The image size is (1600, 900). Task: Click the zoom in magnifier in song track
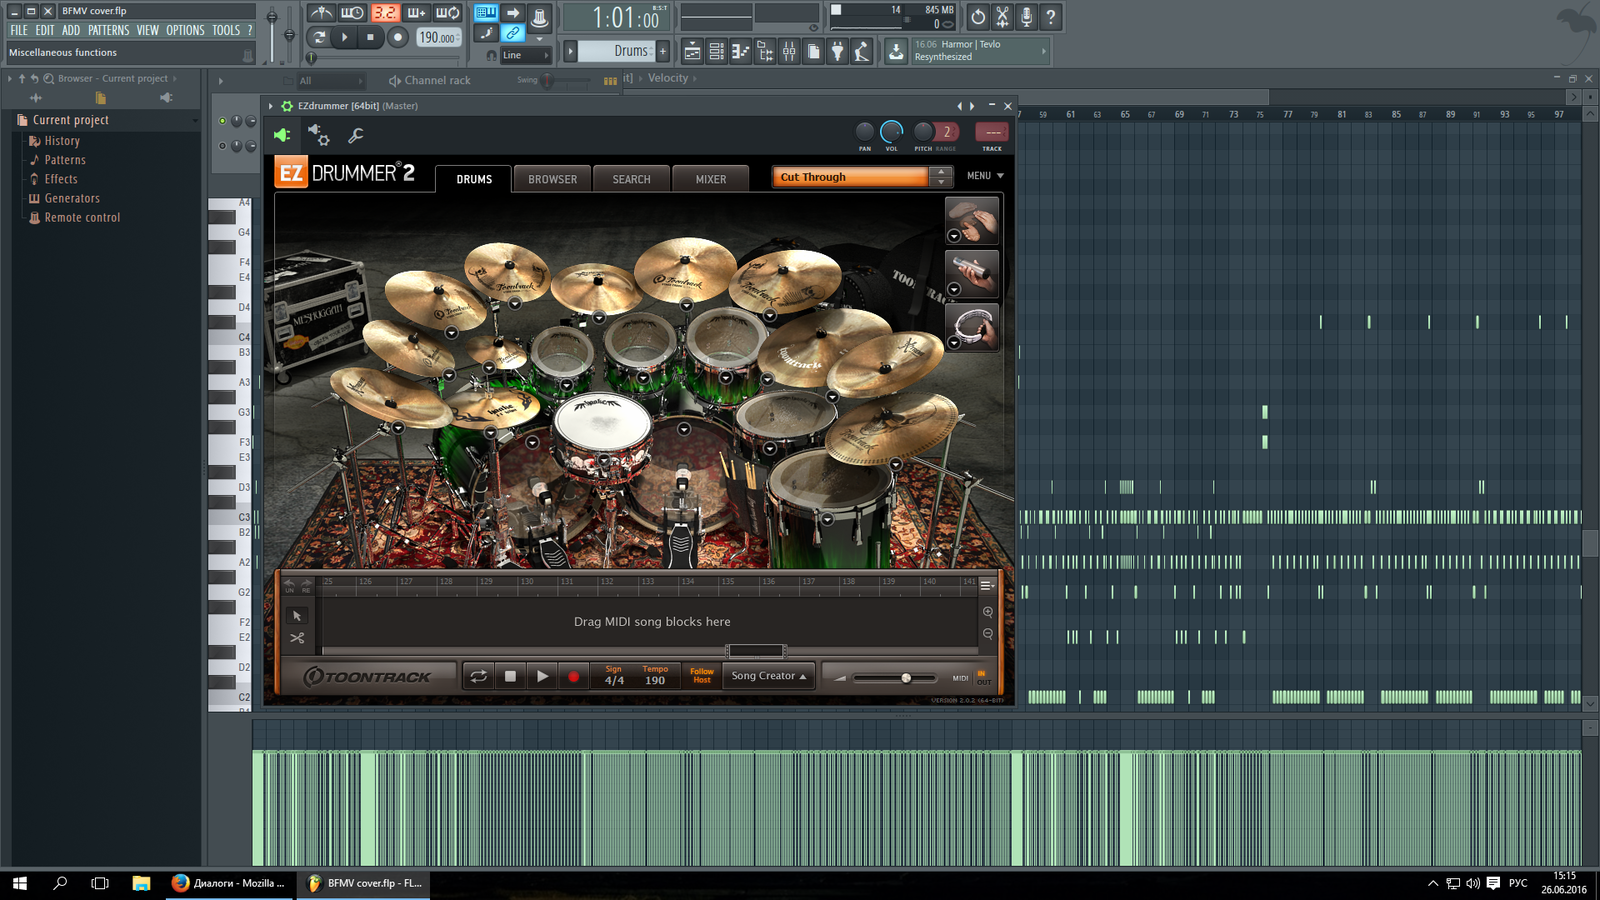click(988, 612)
